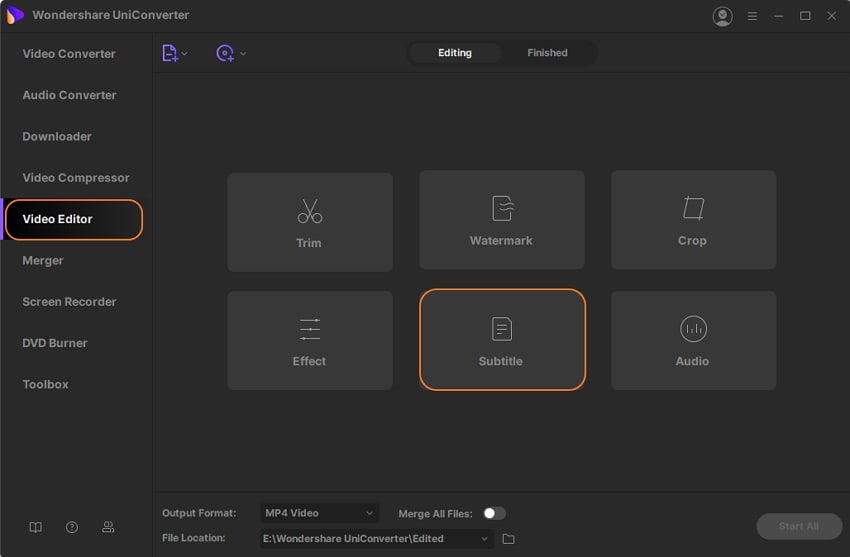Click the Watermark document icon

click(x=503, y=208)
